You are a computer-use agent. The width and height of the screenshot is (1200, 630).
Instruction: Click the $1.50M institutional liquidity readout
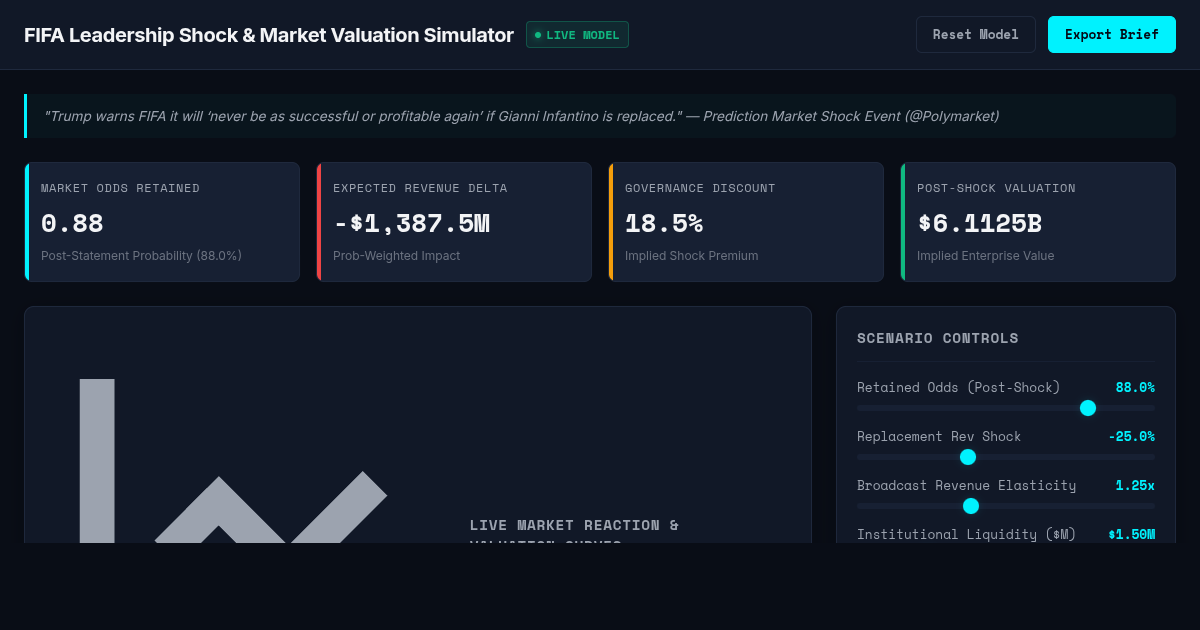tap(1131, 534)
